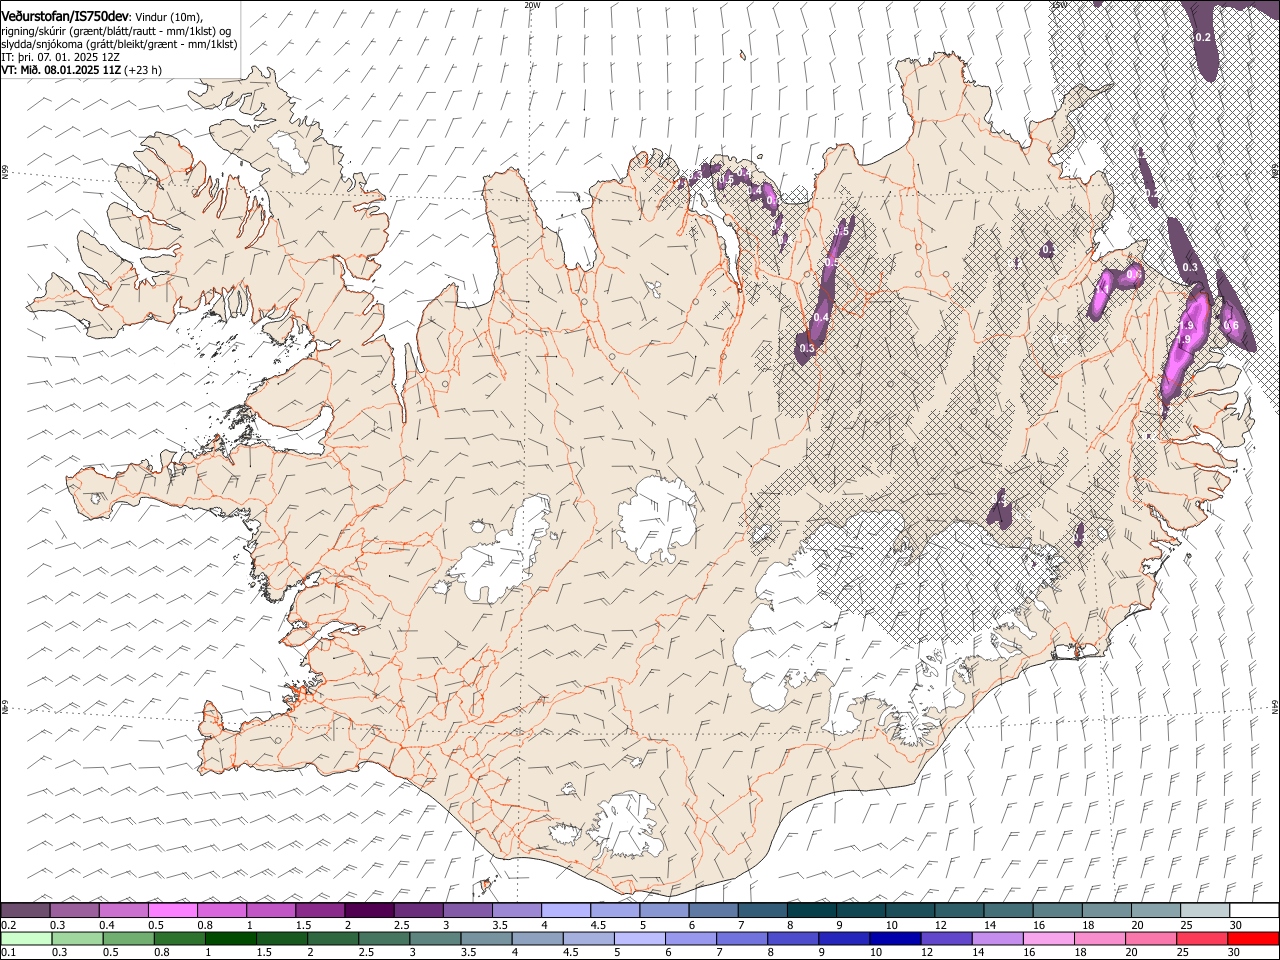Screen dimensions: 1280x960
Task: Click the darkest purple snow-scale swatch above 2
Action: pos(369,911)
